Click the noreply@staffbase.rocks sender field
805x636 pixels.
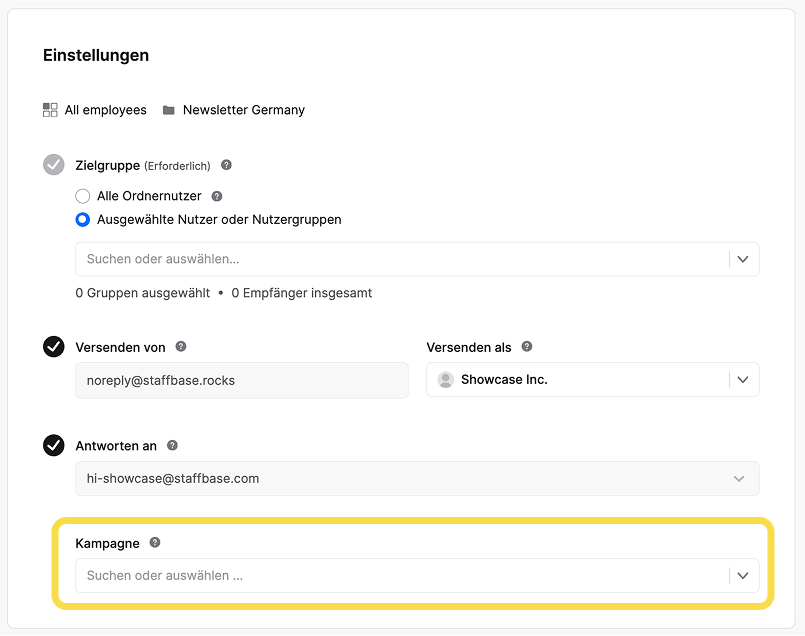(x=242, y=380)
